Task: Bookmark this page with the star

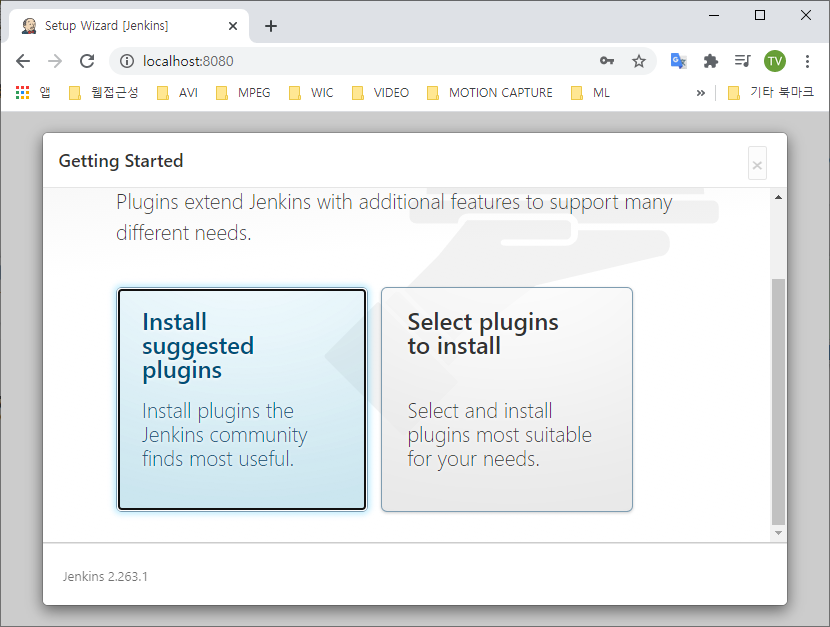Action: pyautogui.click(x=639, y=61)
